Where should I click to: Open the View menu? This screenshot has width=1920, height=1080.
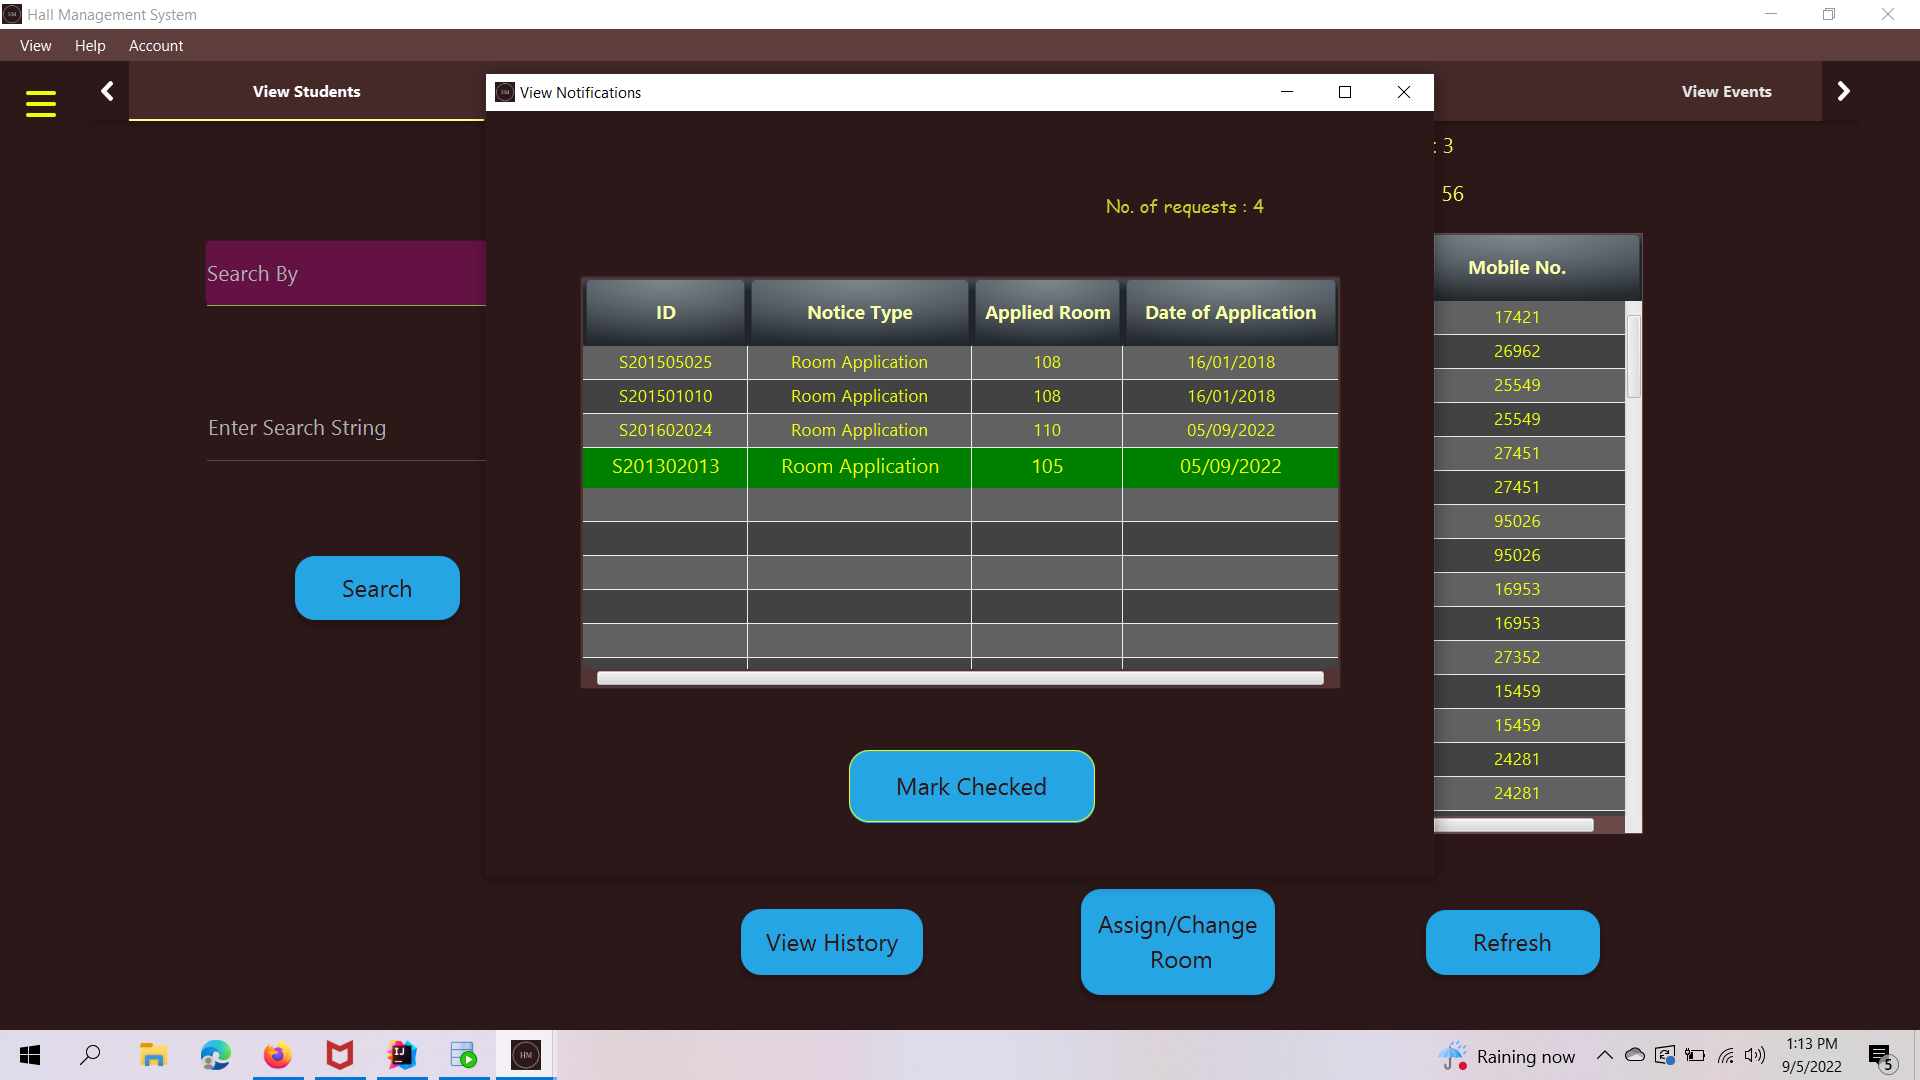click(x=35, y=46)
